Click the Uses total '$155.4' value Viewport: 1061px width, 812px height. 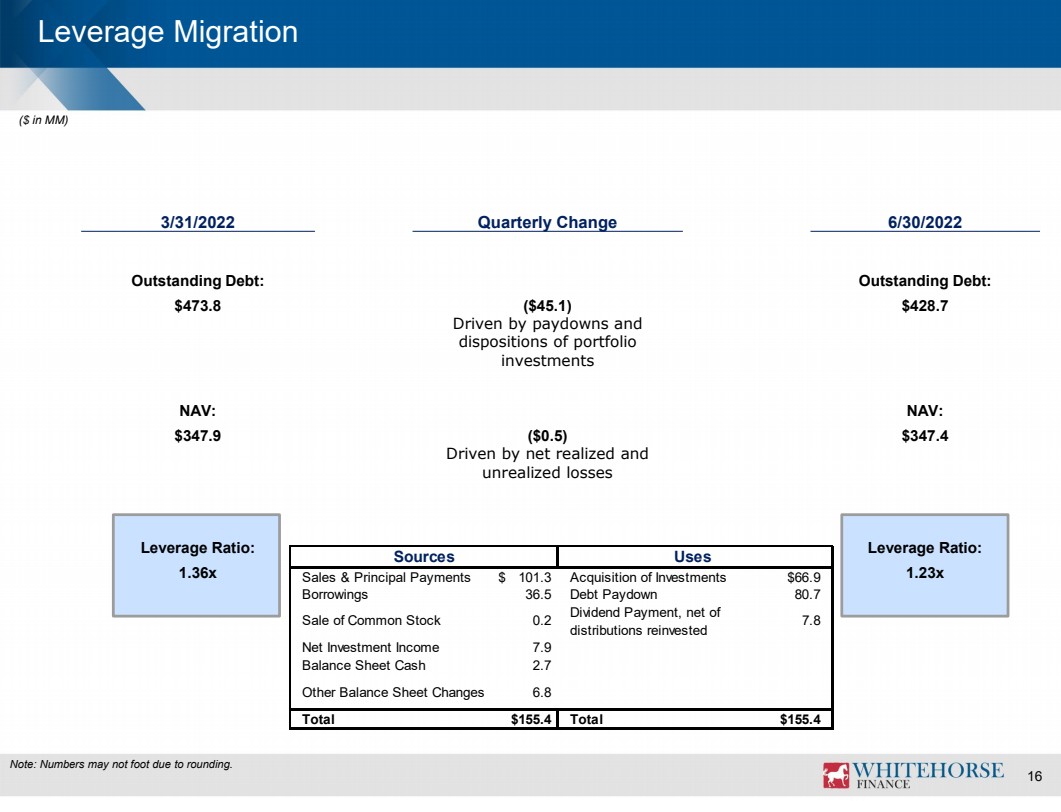[800, 719]
